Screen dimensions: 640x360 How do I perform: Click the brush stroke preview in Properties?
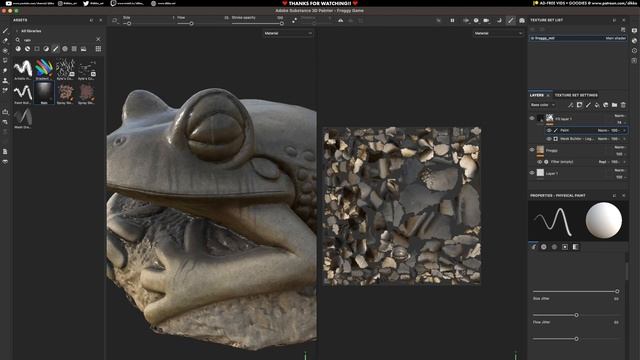point(553,221)
